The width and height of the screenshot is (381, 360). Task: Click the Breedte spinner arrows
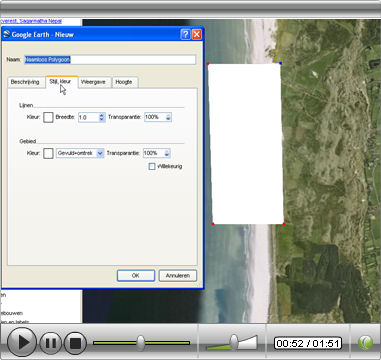(101, 117)
